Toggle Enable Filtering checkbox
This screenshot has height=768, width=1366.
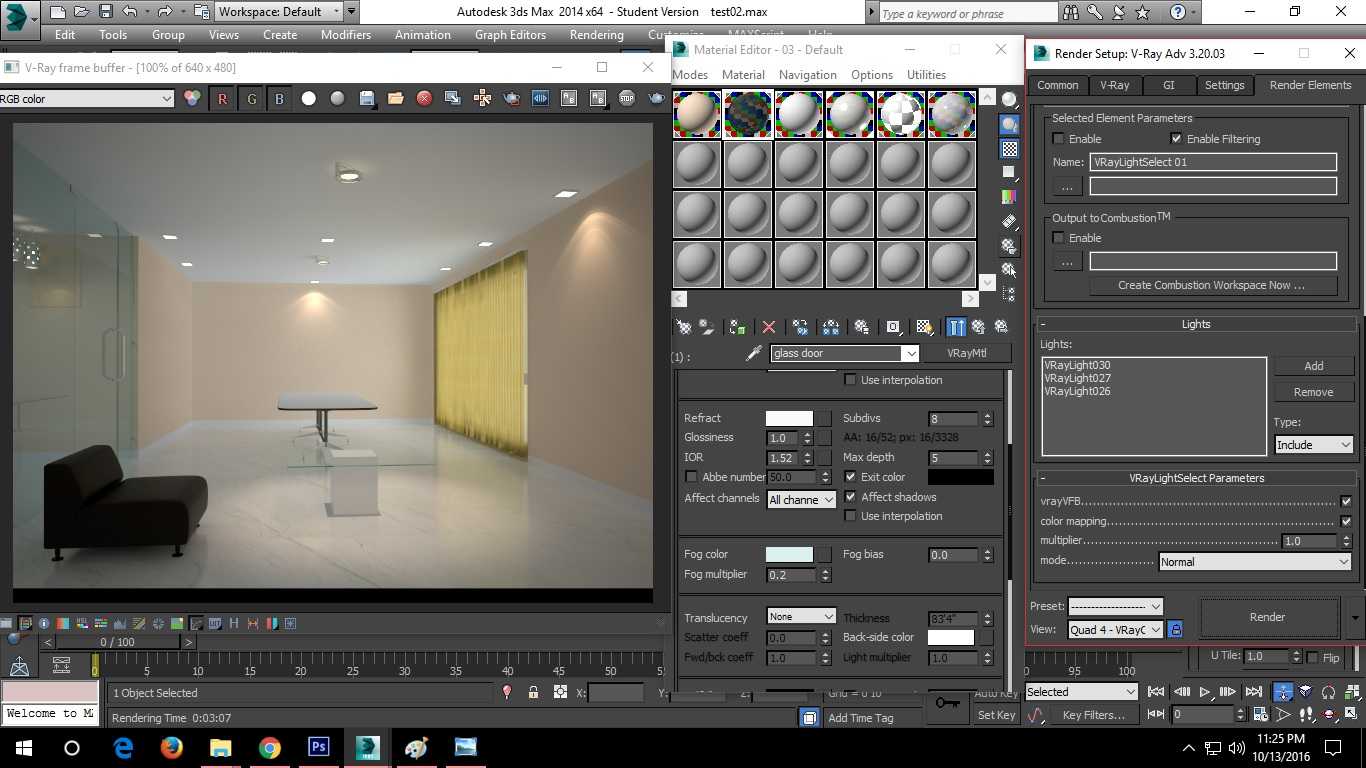[x=1176, y=139]
